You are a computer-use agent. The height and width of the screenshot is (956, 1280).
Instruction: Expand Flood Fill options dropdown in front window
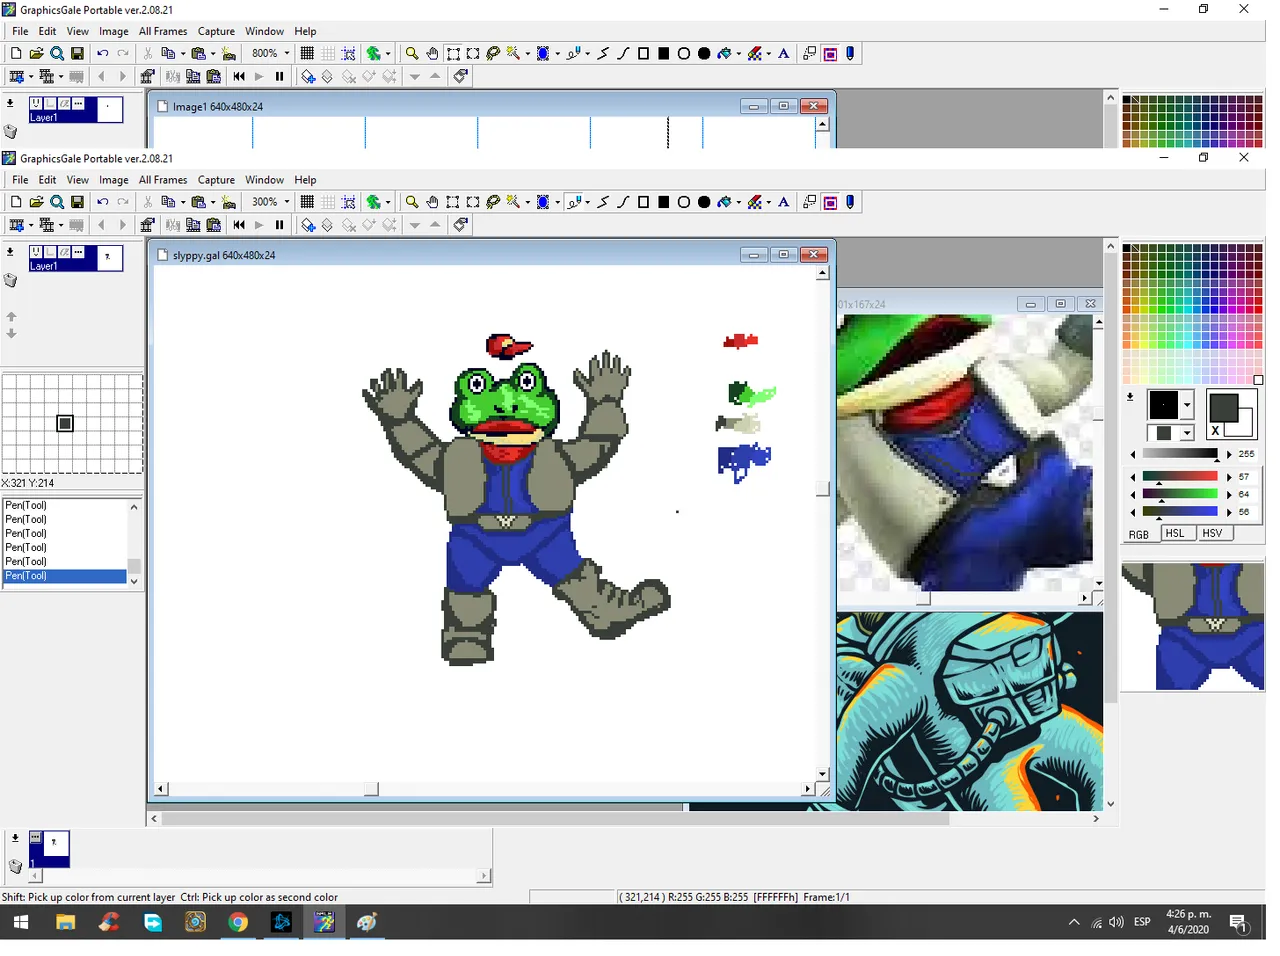(739, 202)
